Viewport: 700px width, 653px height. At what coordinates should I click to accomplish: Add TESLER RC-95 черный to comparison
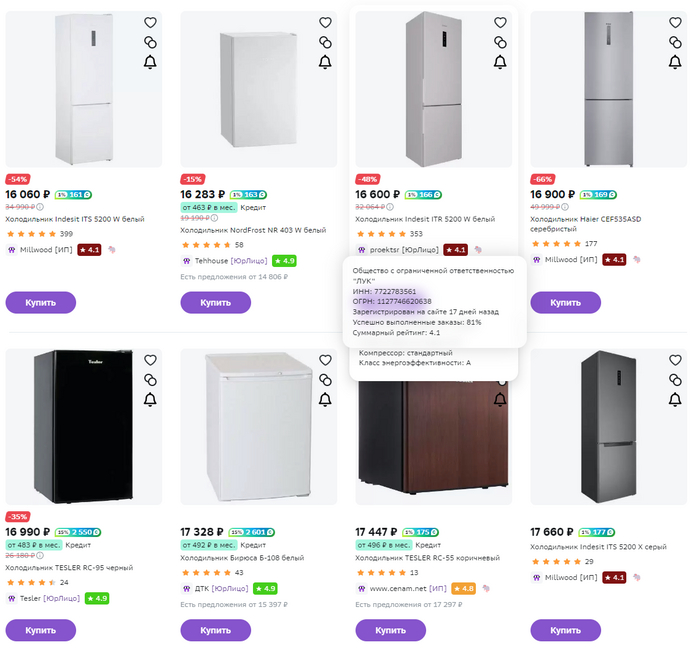click(150, 380)
